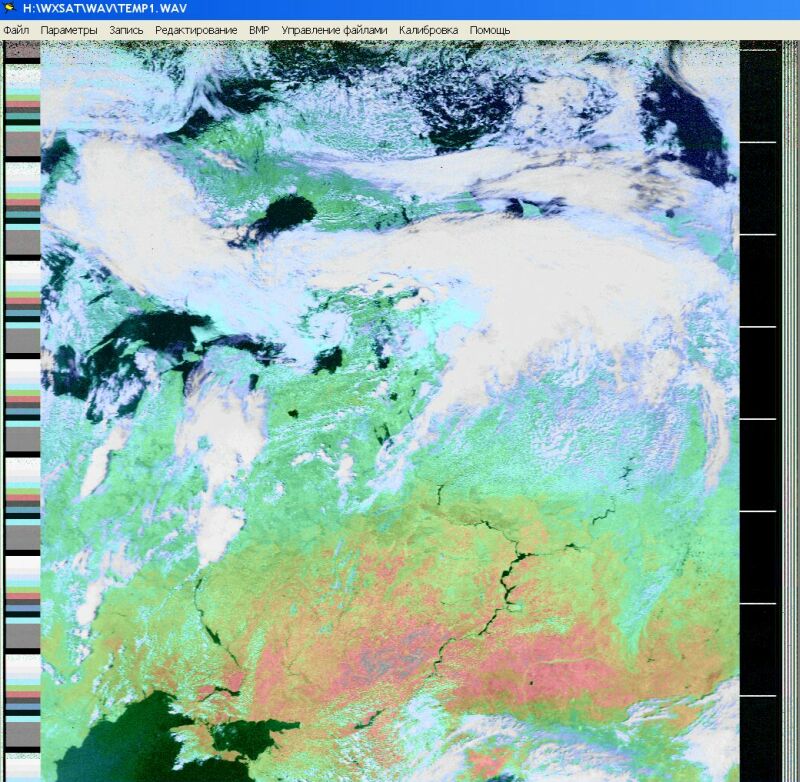Open the BMP menu
Image resolution: width=800 pixels, height=782 pixels.
[x=259, y=30]
